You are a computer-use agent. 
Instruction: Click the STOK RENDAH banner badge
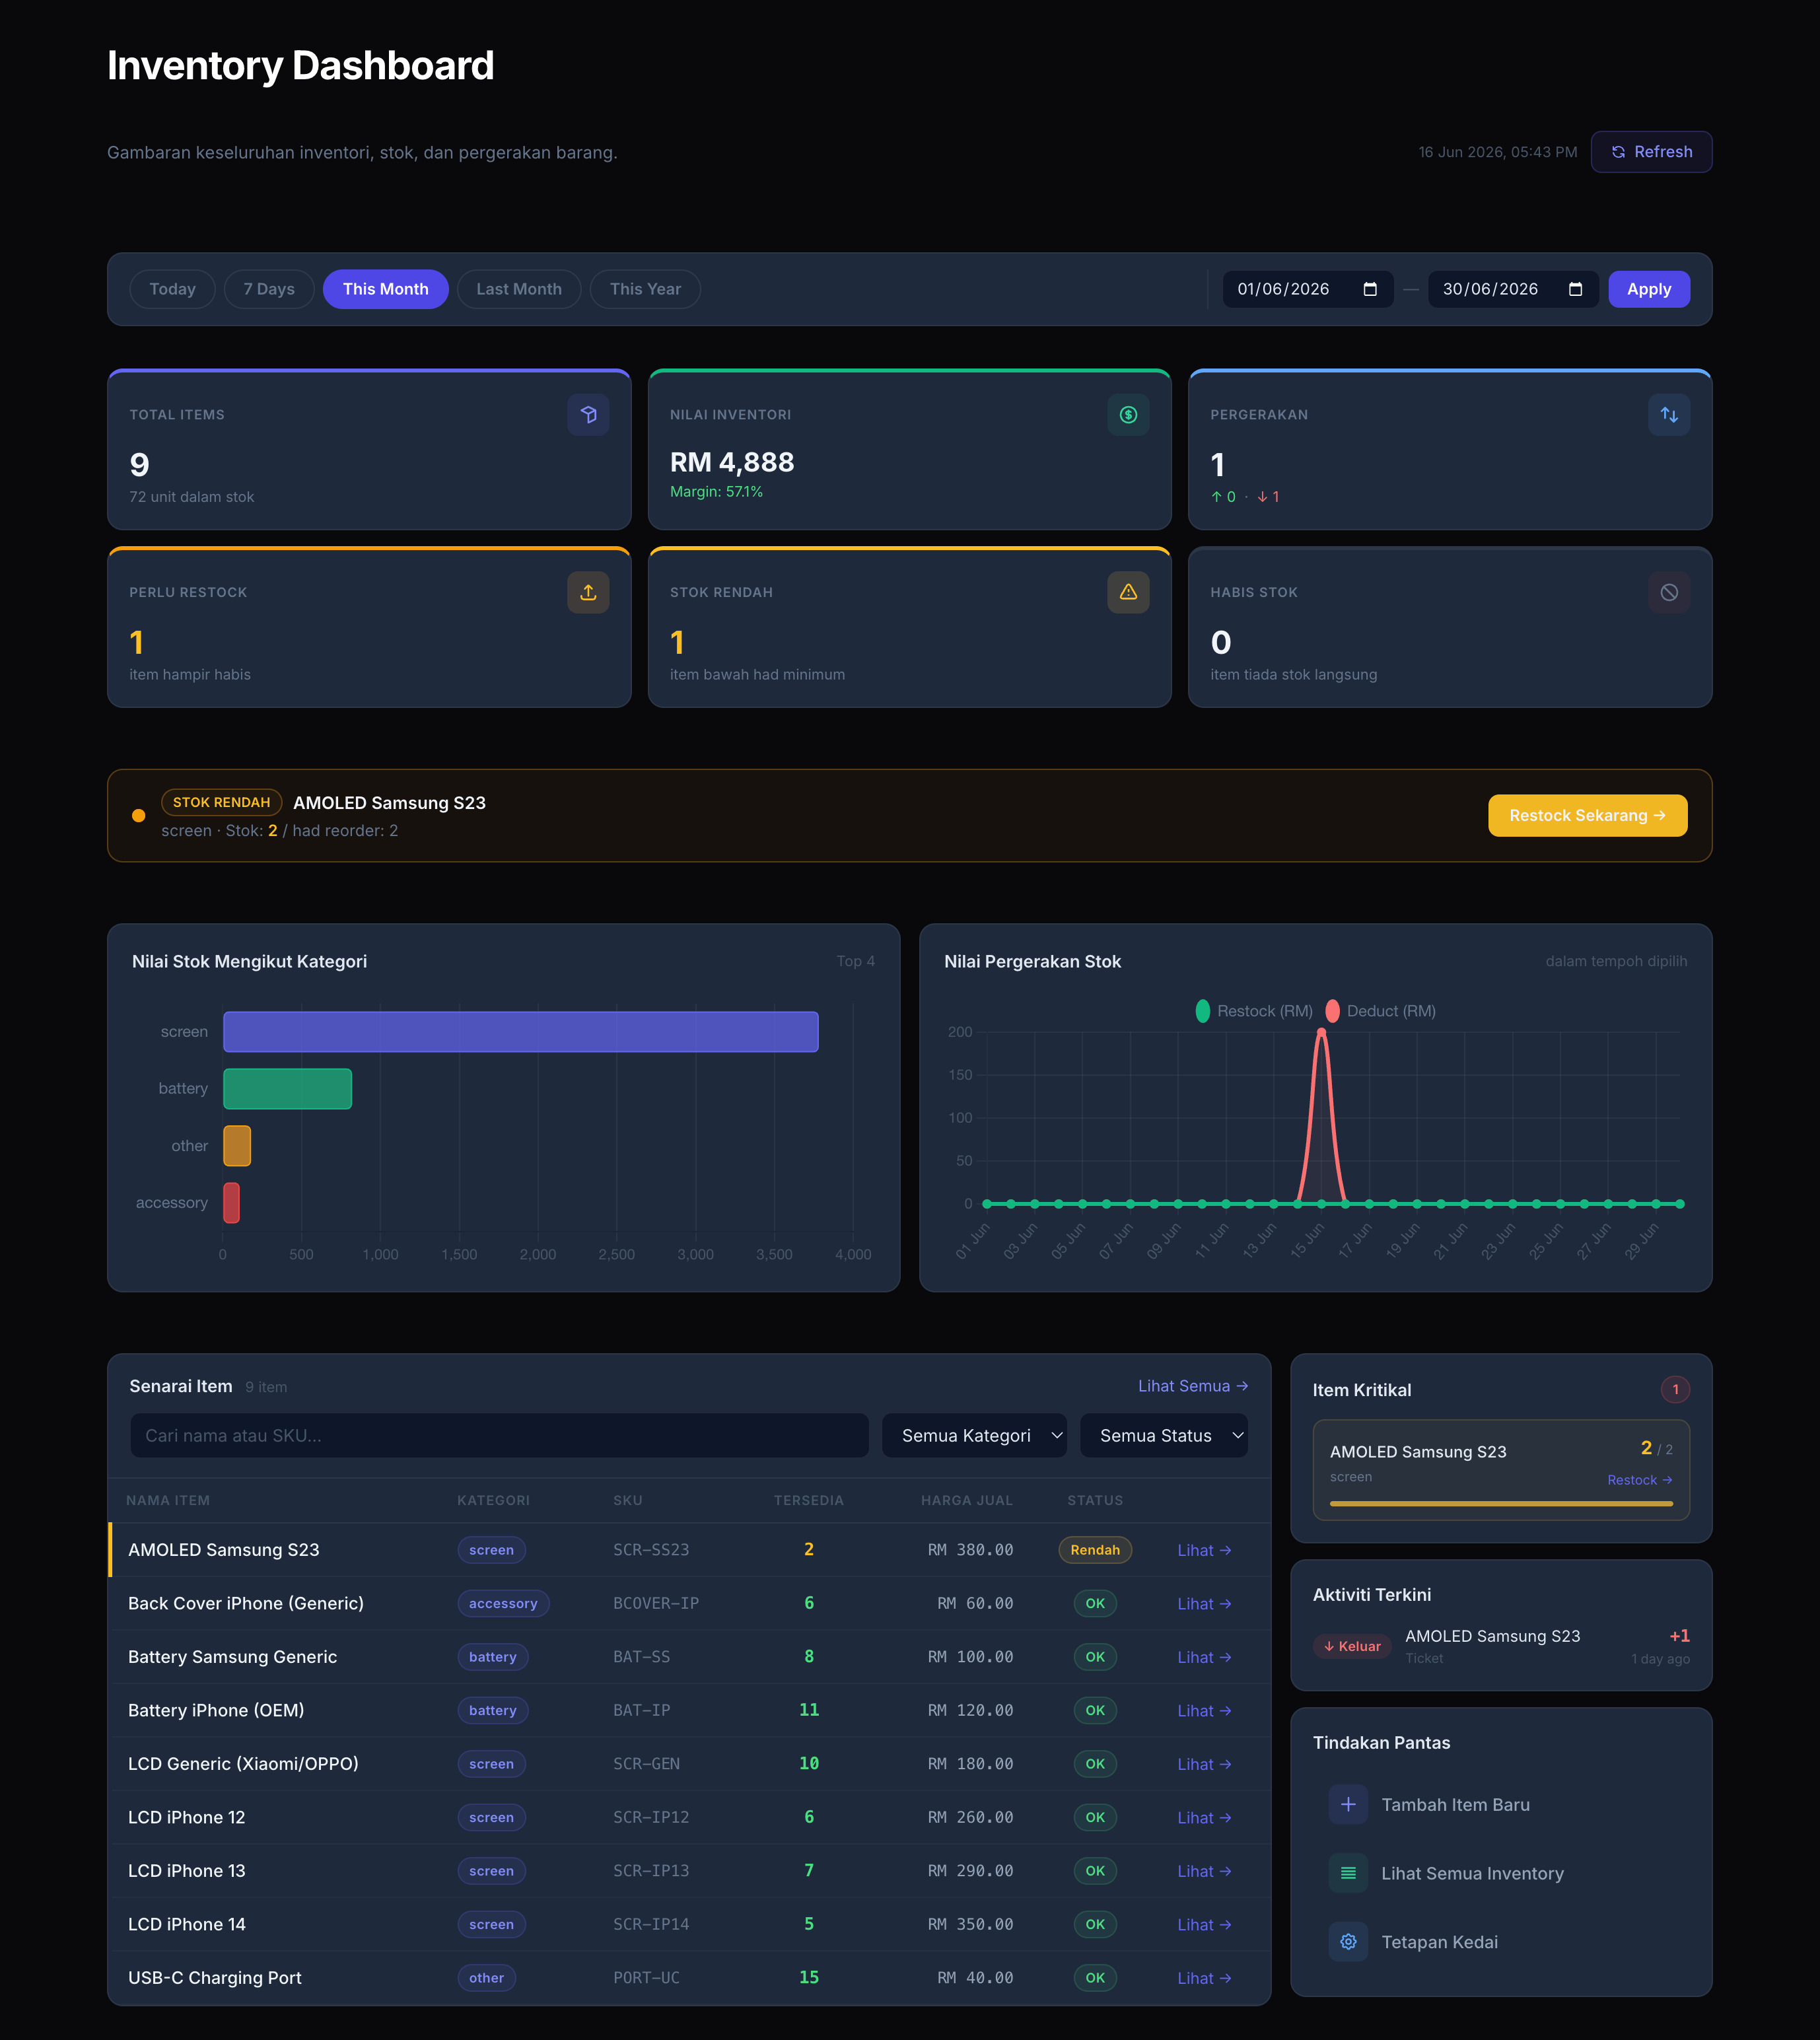coord(221,802)
